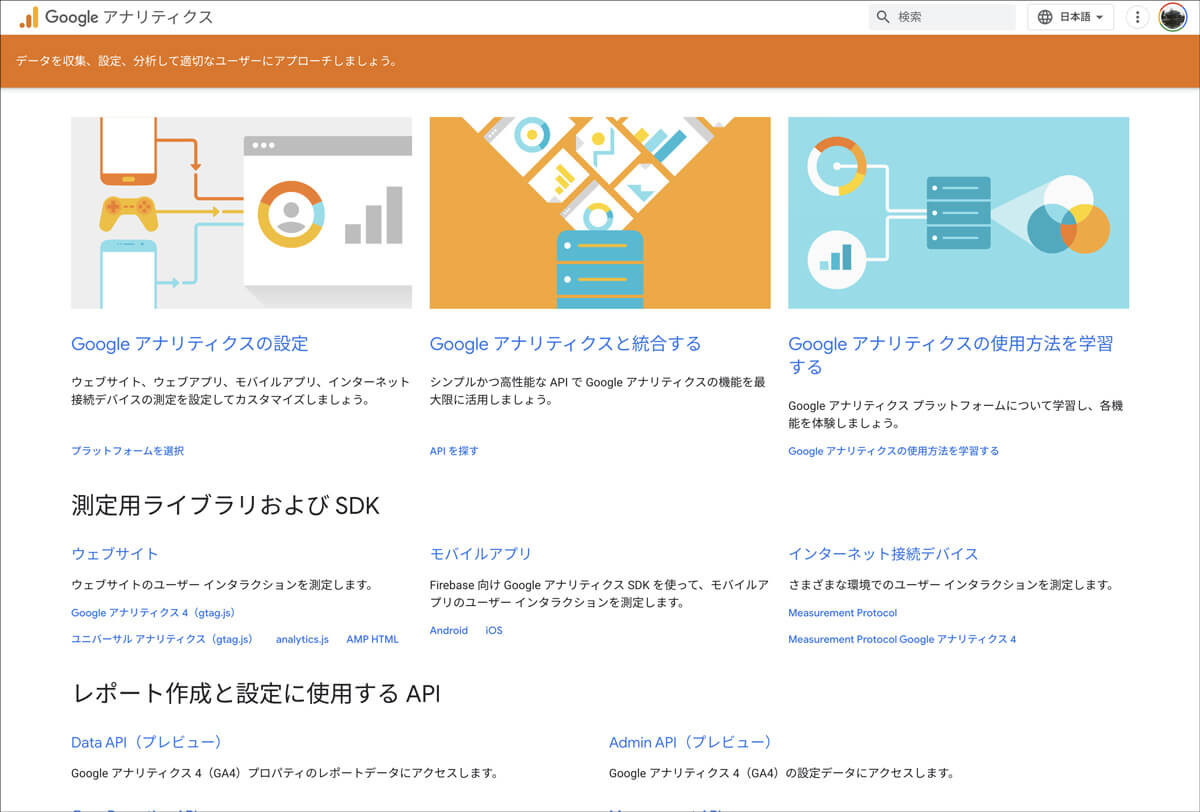1200x812 pixels.
Task: Open the Google アナリティクスと統合する illustration
Action: point(600,213)
